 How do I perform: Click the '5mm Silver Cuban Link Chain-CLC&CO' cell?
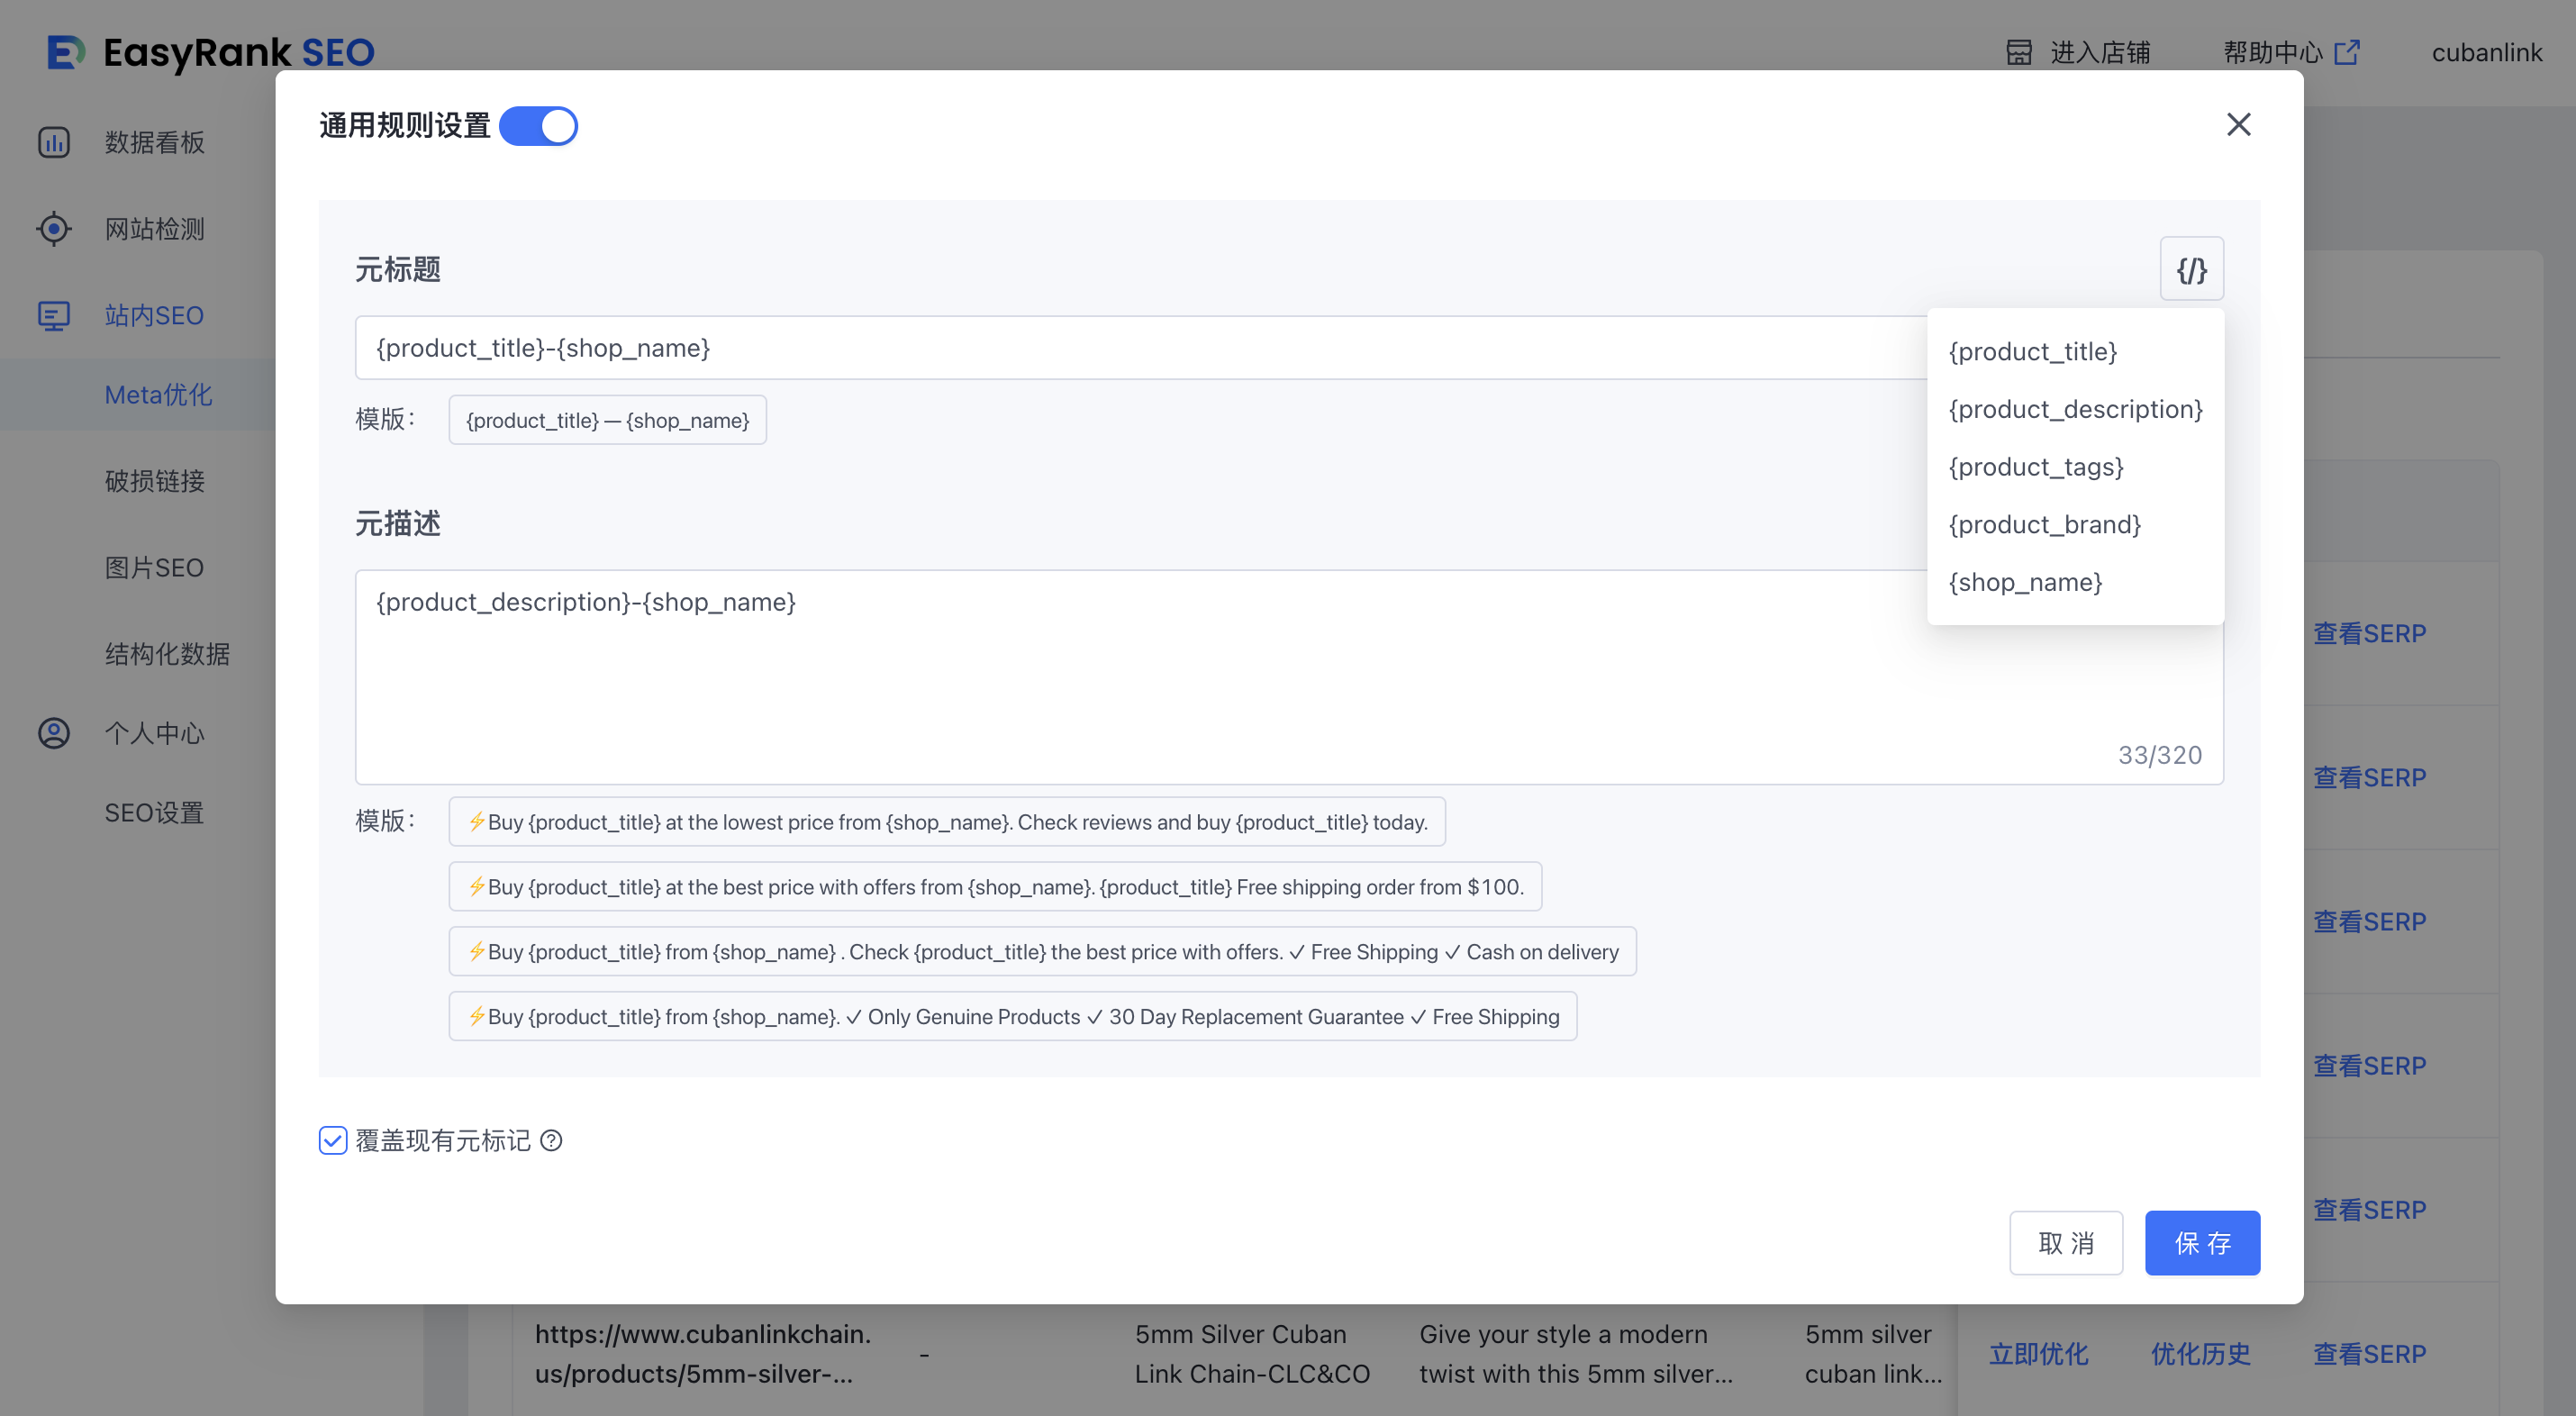click(1252, 1354)
